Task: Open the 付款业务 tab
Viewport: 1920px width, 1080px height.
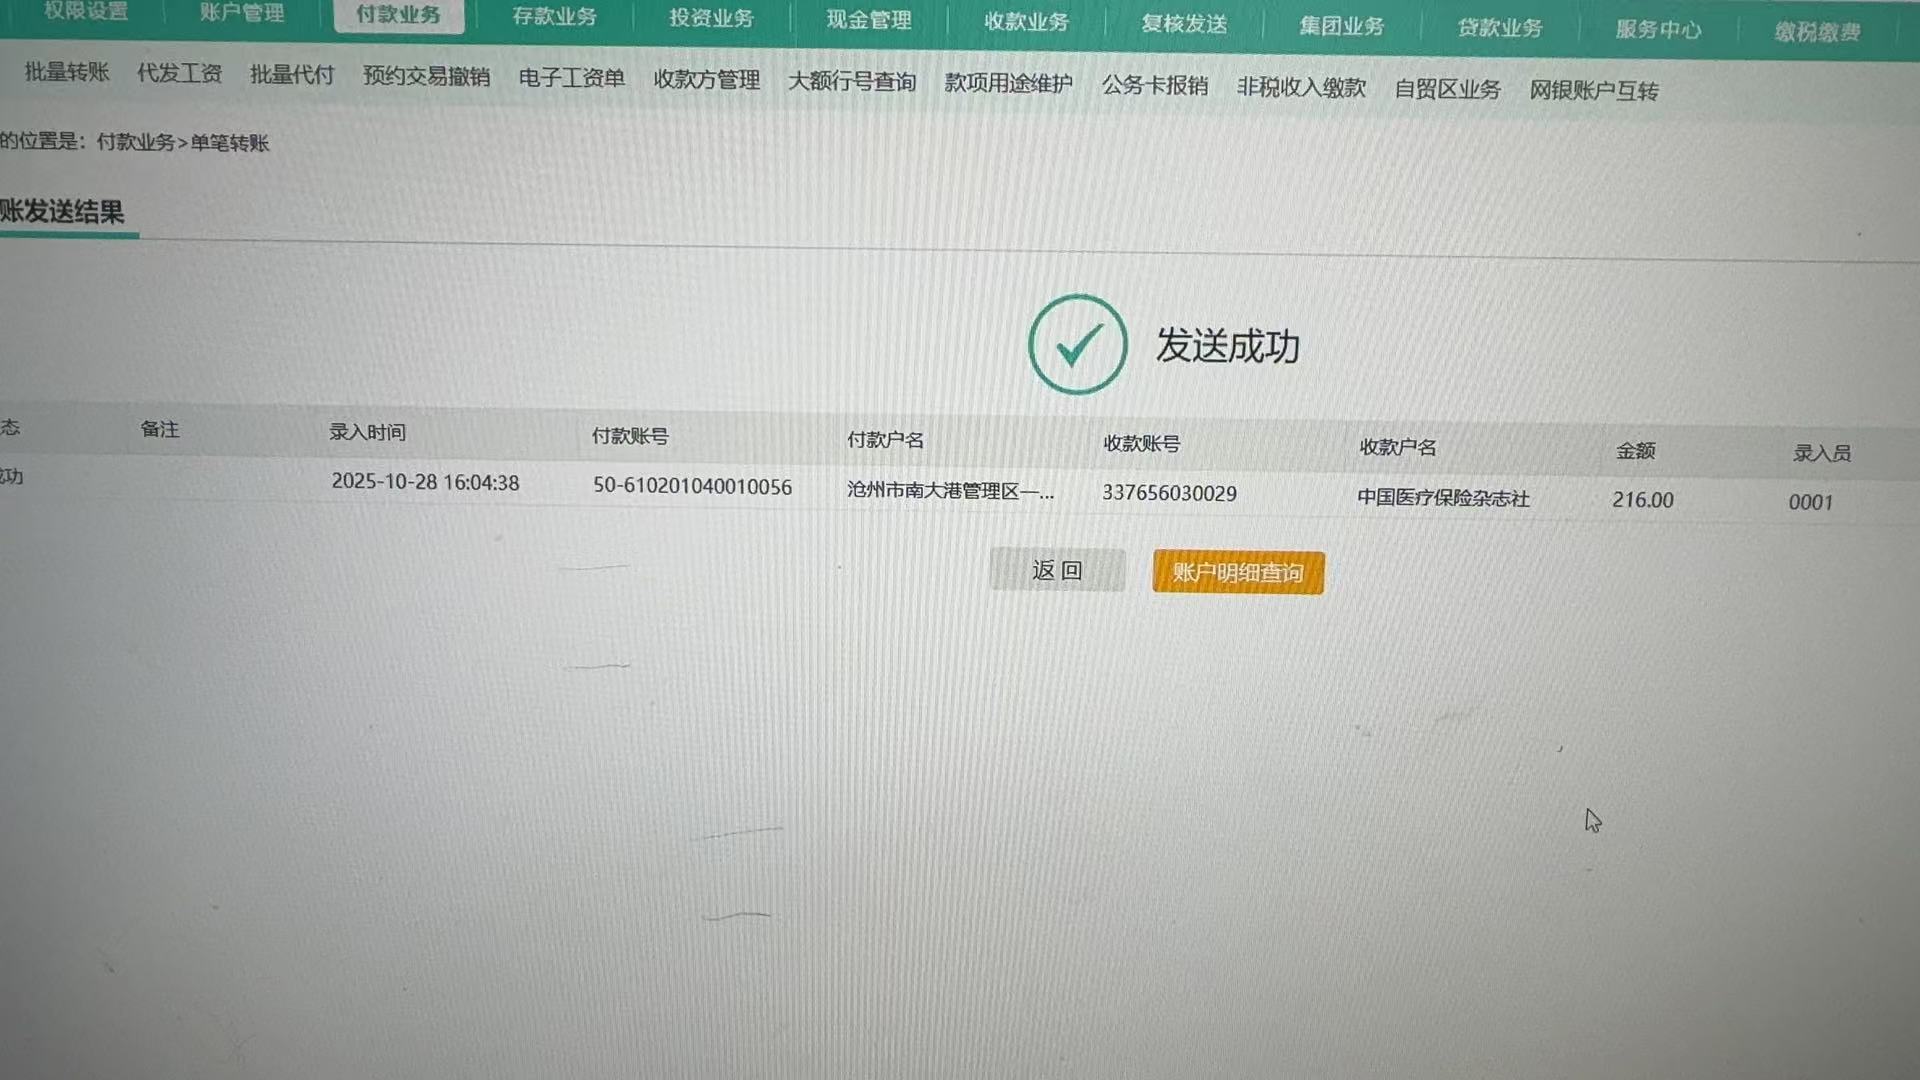Action: point(398,14)
